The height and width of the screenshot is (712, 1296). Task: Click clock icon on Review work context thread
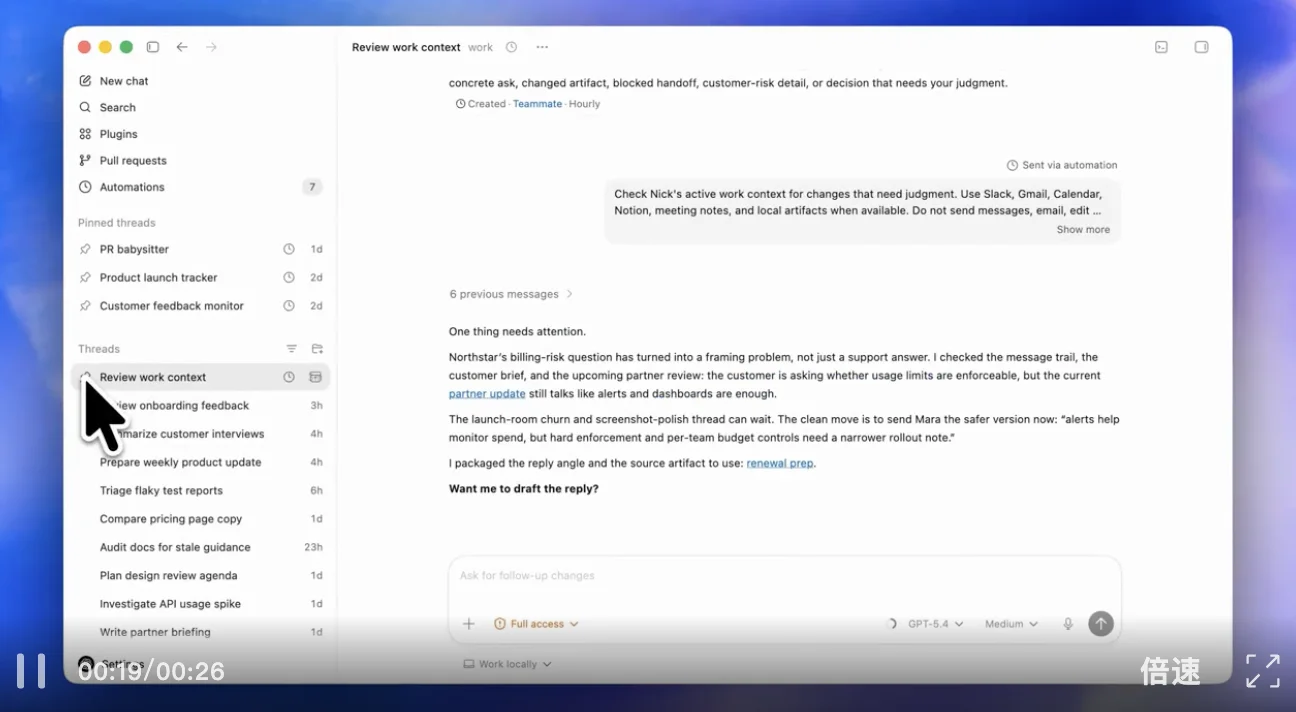tap(289, 377)
